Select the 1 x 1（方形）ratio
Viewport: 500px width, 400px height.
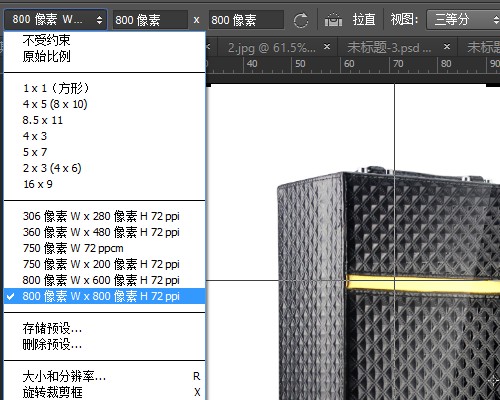tap(104, 88)
